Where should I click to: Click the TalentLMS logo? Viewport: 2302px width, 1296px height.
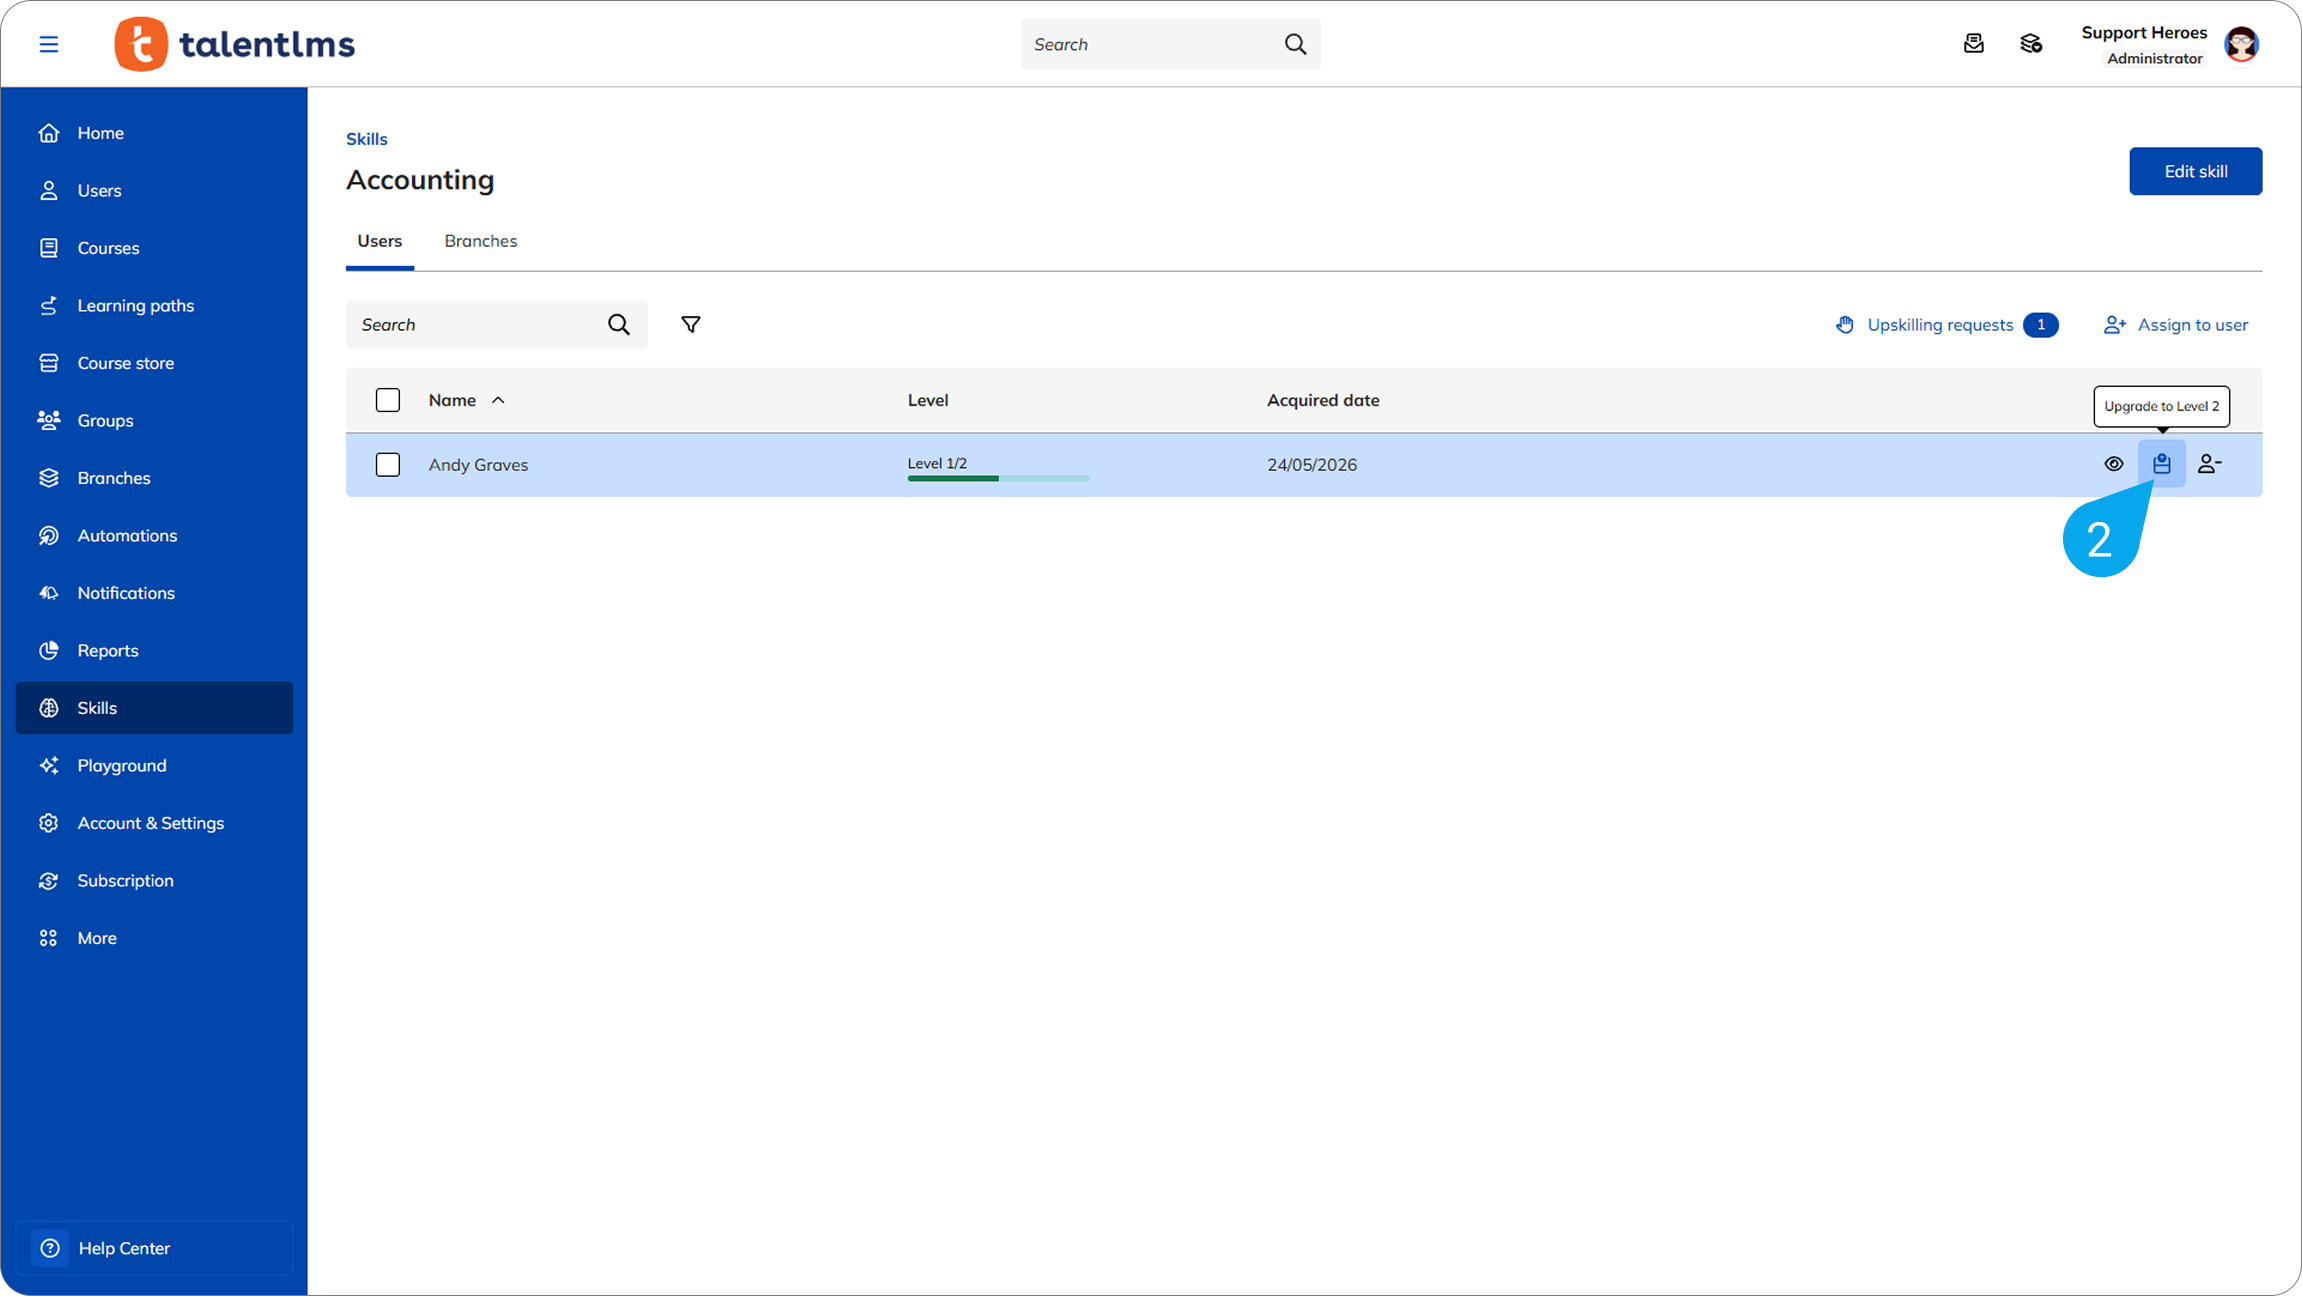click(x=234, y=44)
